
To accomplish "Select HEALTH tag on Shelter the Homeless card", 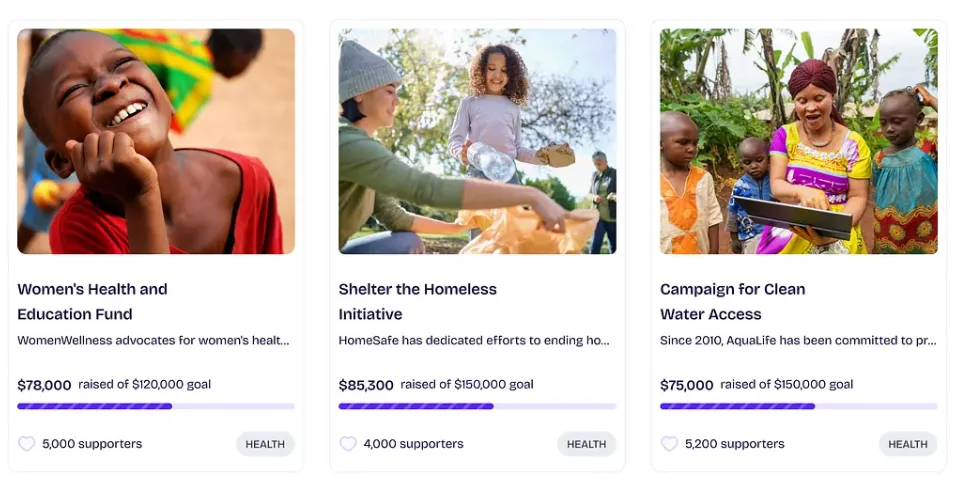I will [x=587, y=444].
